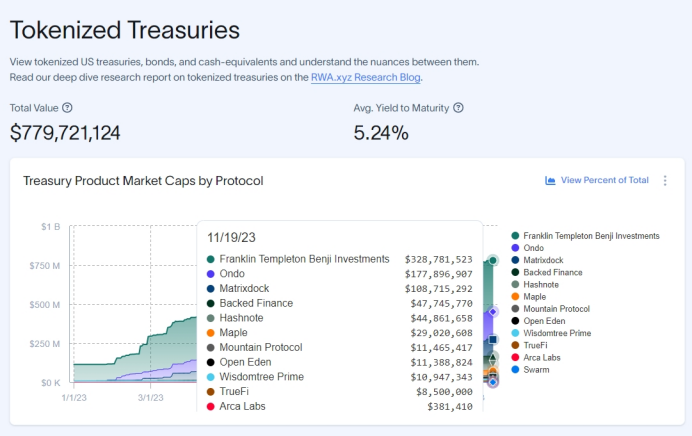Open the RWA.xyz Research Blog link

364,77
